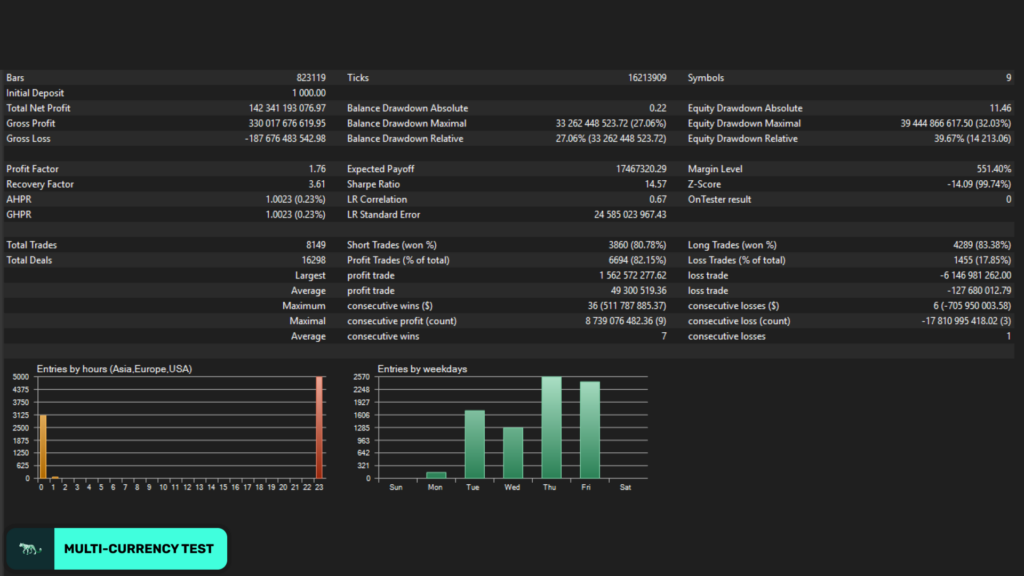Click the average loss trade value -127 680 012.79
The width and height of the screenshot is (1024, 576).
tap(979, 291)
